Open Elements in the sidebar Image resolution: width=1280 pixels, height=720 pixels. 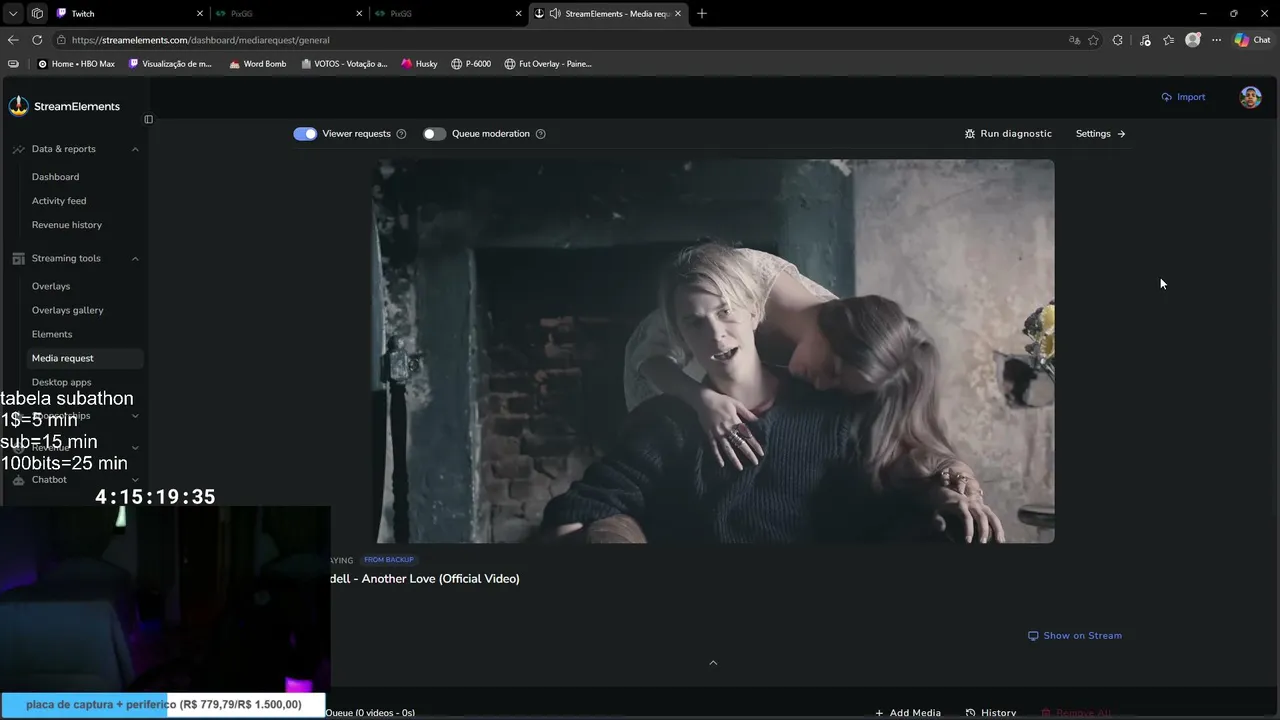[x=52, y=334]
